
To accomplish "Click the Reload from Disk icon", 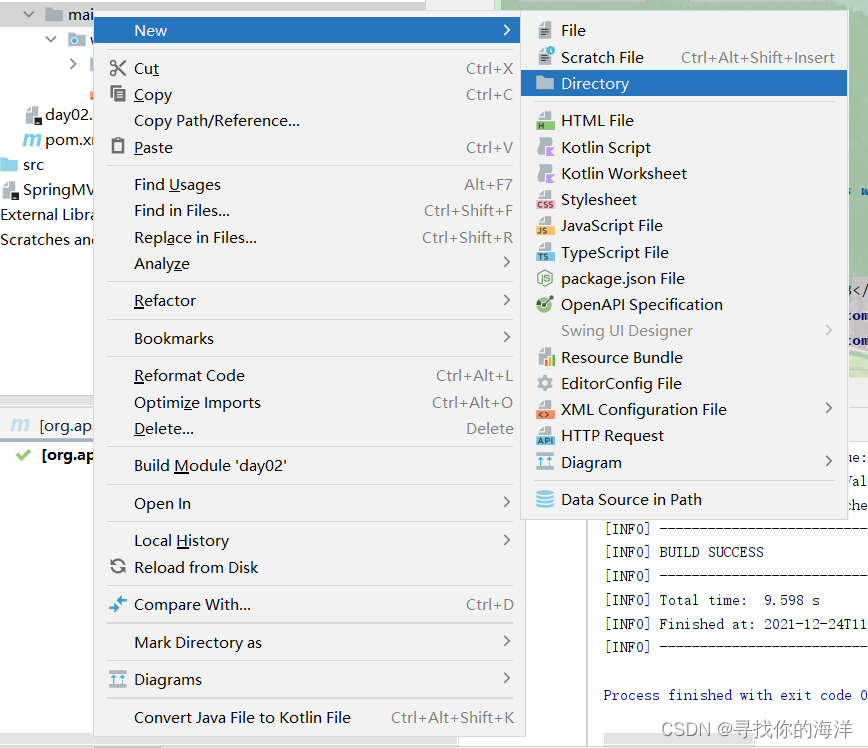I will click(117, 566).
